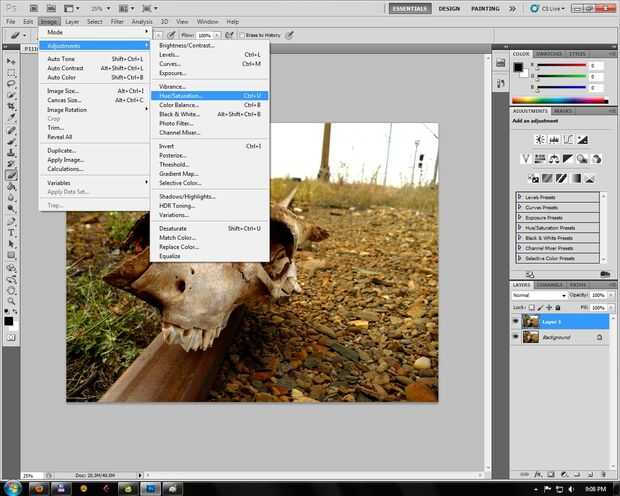Select the Zoom tool in toolbox
Image resolution: width=620 pixels, height=496 pixels.
point(11,301)
